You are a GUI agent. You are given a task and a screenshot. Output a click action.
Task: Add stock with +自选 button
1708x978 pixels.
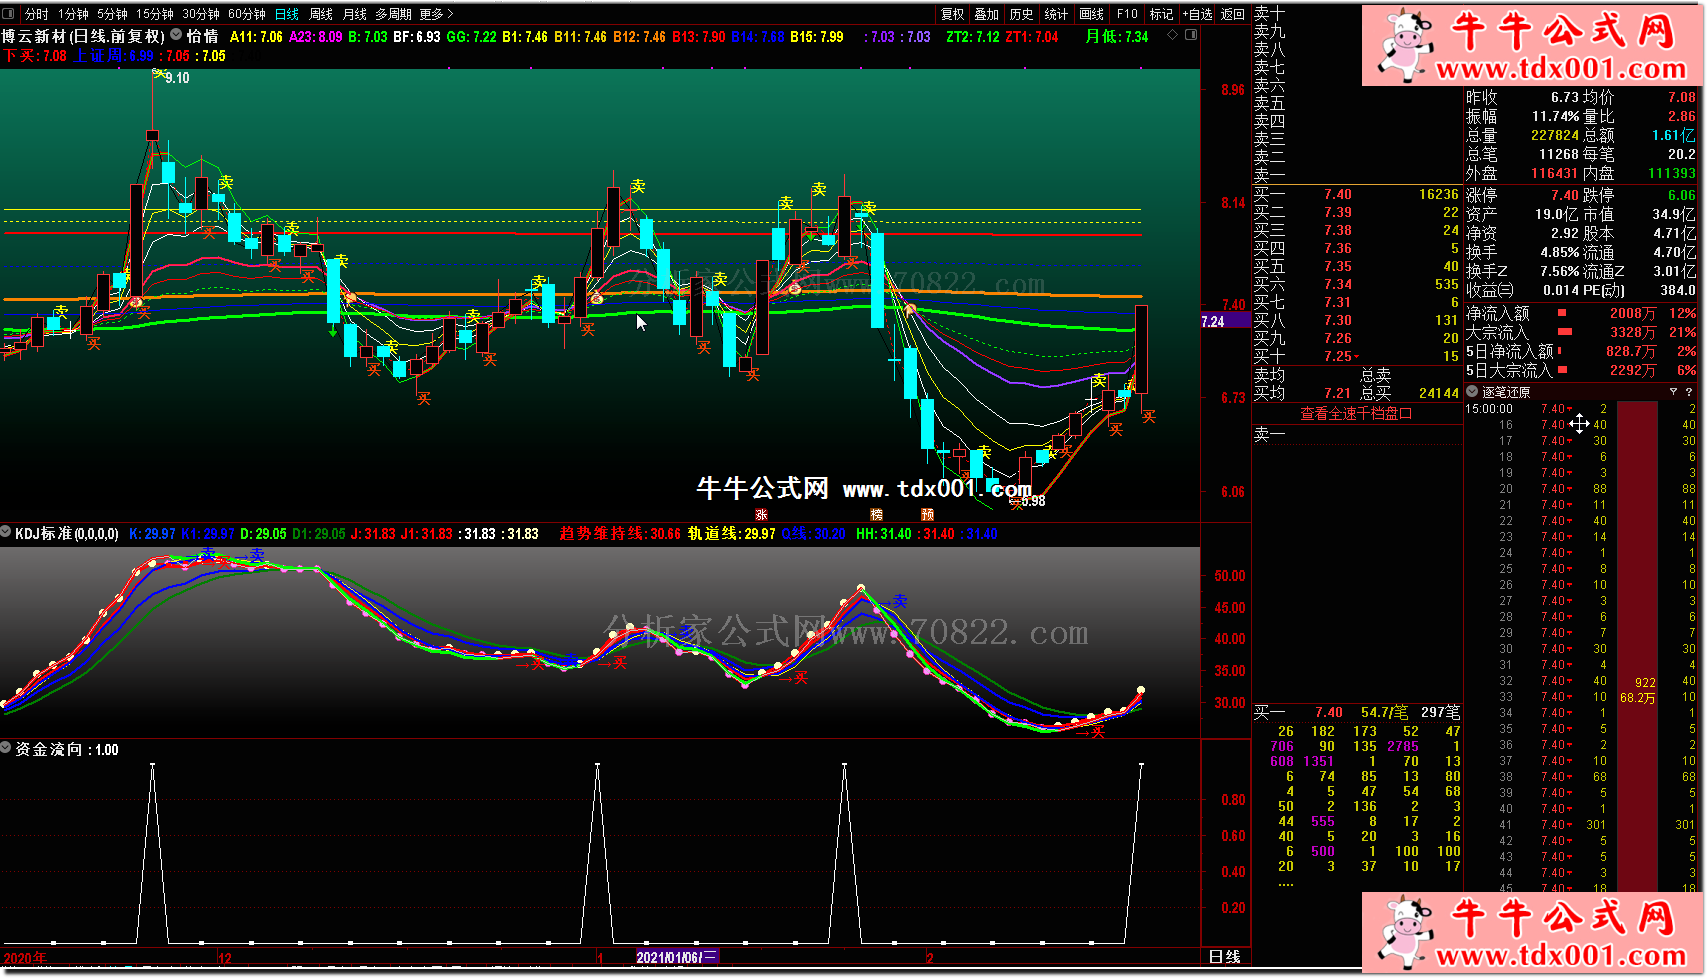coord(1198,14)
